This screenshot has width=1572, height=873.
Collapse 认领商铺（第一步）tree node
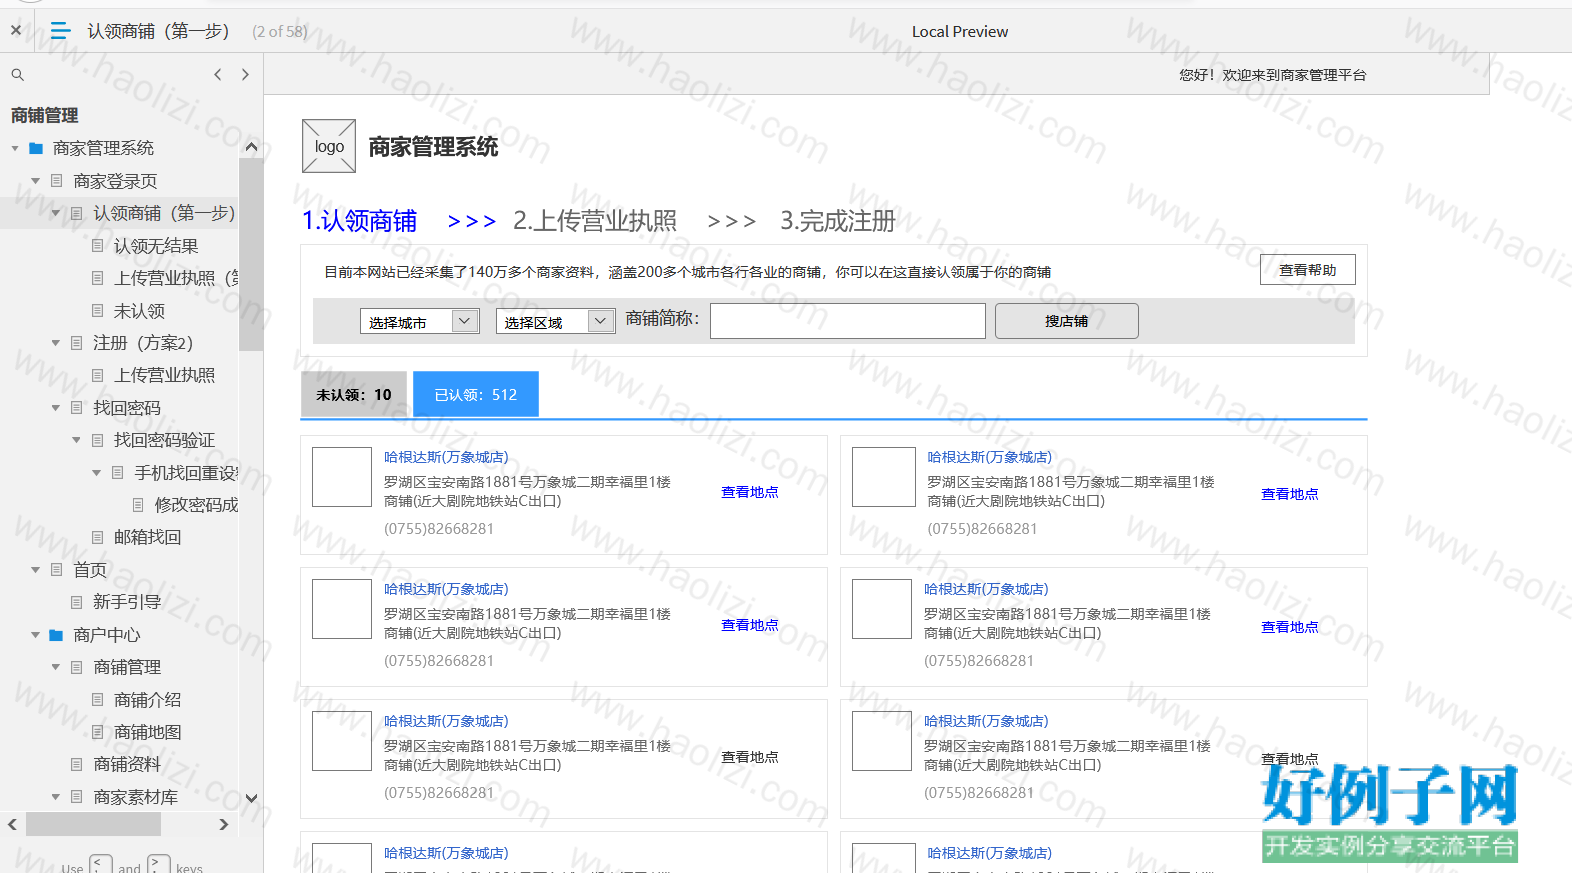55,213
